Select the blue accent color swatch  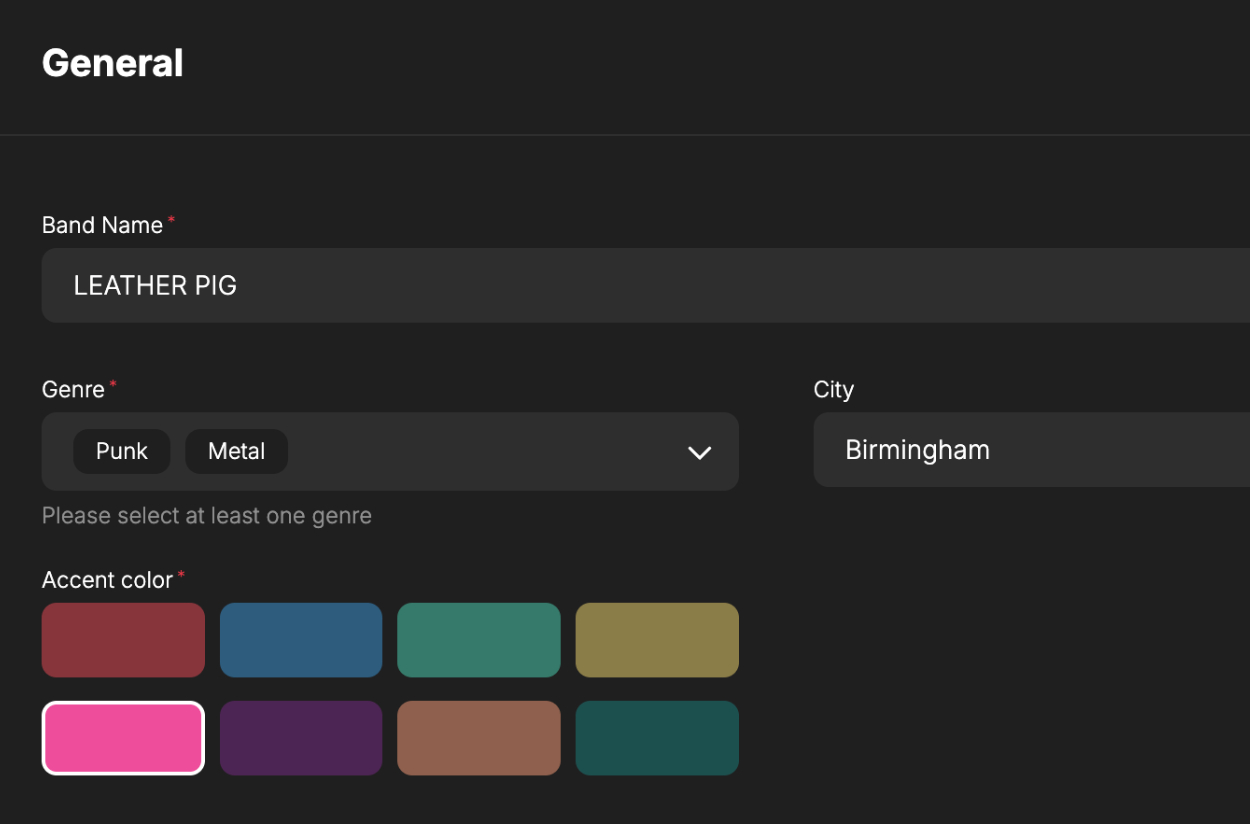[x=301, y=640]
